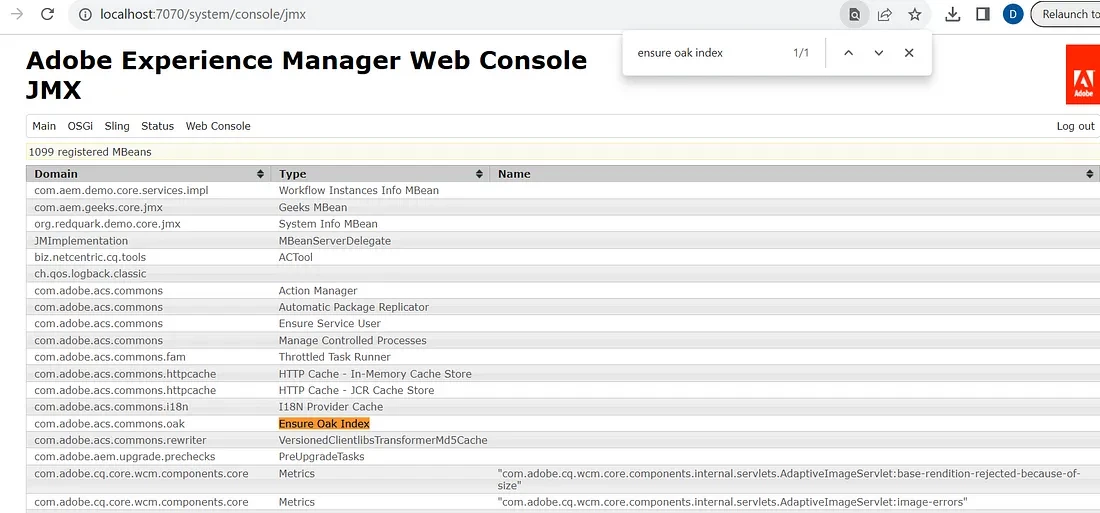Open the Main menu
The height and width of the screenshot is (513, 1100).
click(x=44, y=126)
